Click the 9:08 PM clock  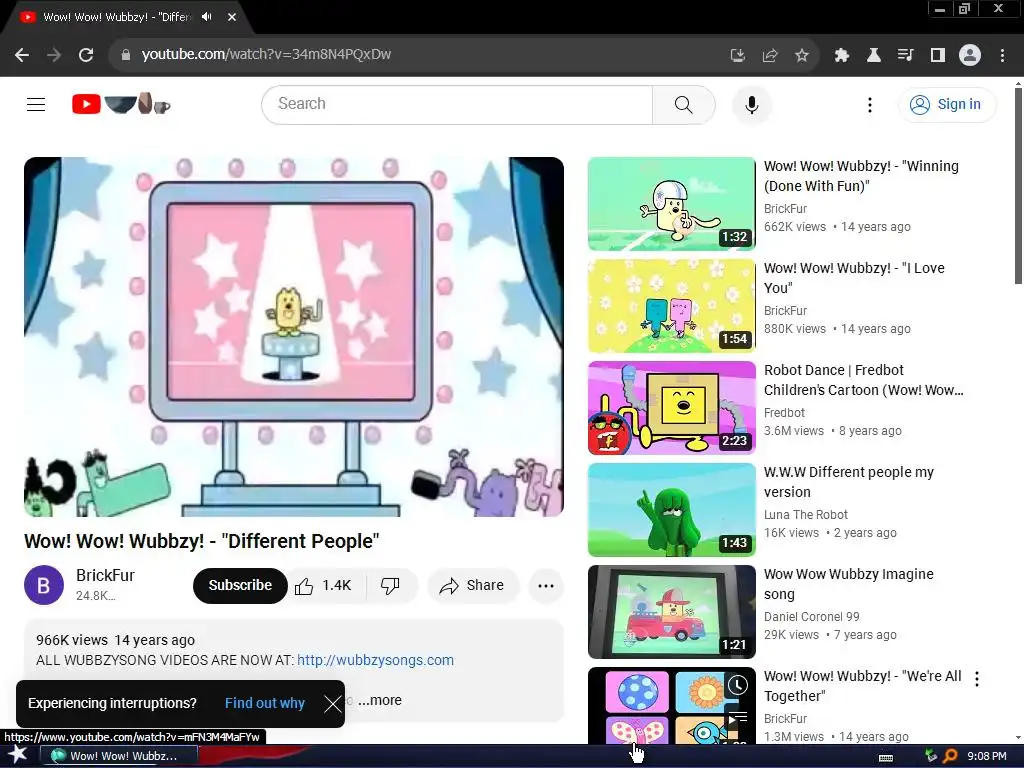click(986, 756)
